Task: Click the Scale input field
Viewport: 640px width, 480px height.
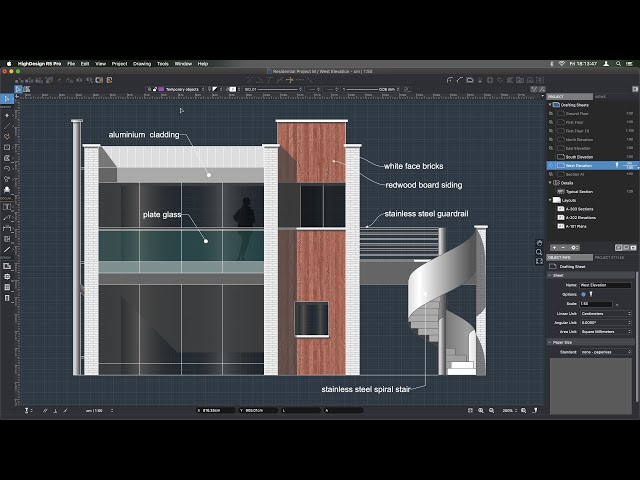Action: [x=596, y=304]
